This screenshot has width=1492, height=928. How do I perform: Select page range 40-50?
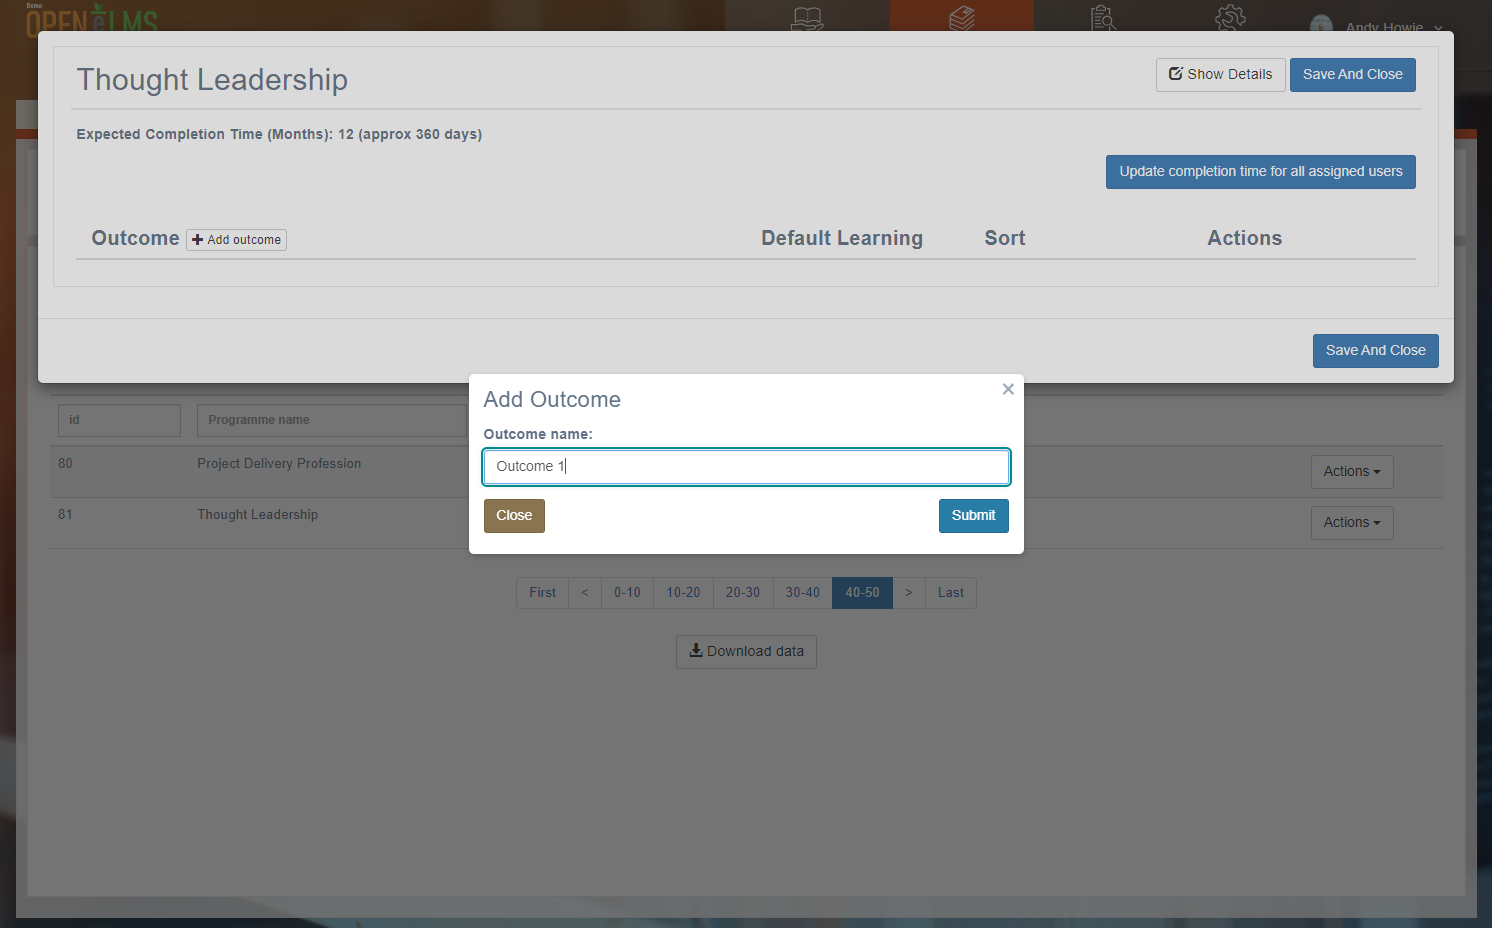(862, 593)
